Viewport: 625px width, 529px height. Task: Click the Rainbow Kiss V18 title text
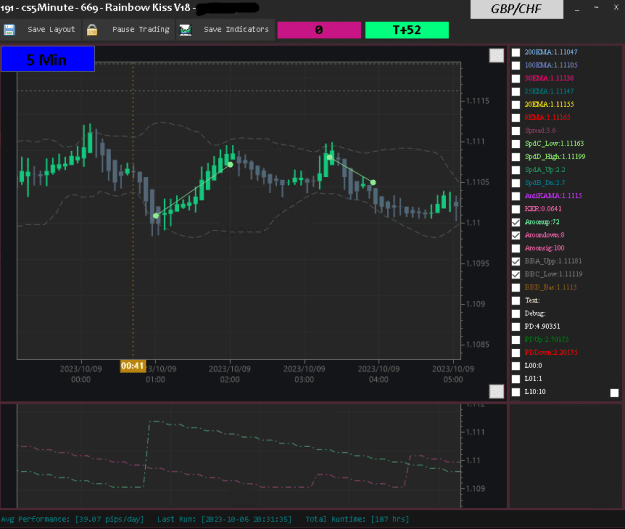coord(147,8)
